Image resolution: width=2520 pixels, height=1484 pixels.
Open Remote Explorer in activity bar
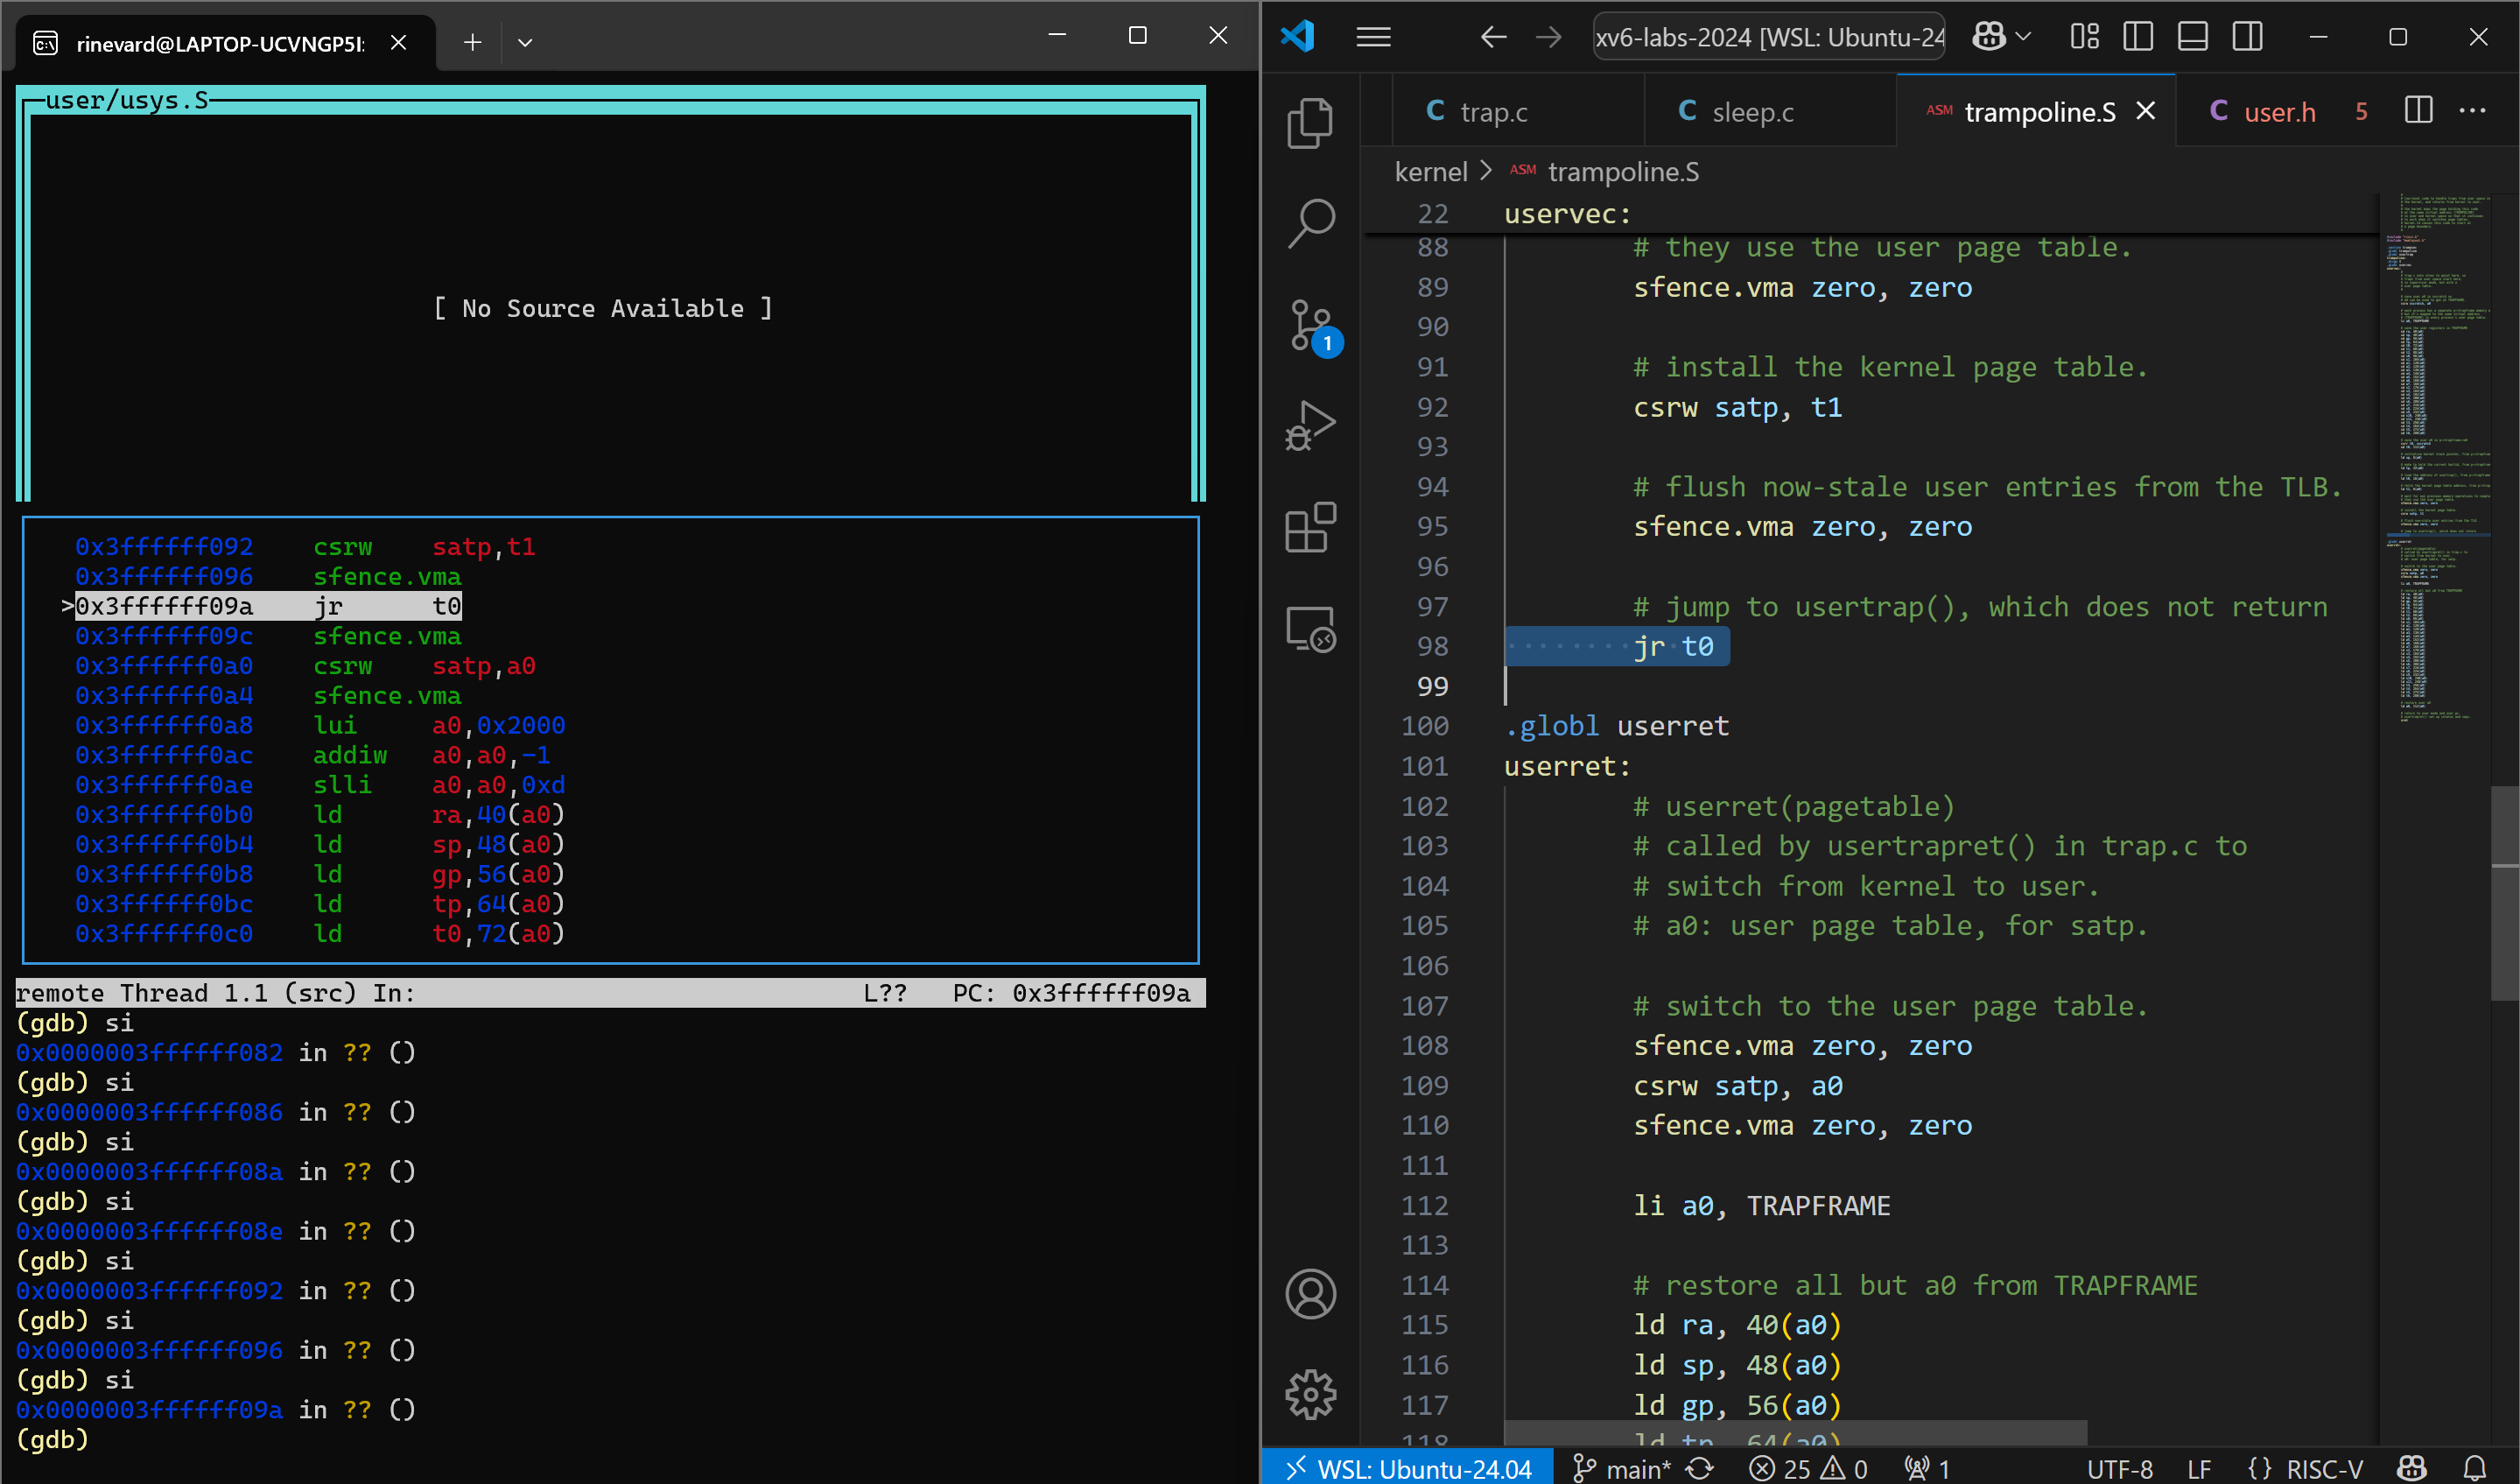1310,629
